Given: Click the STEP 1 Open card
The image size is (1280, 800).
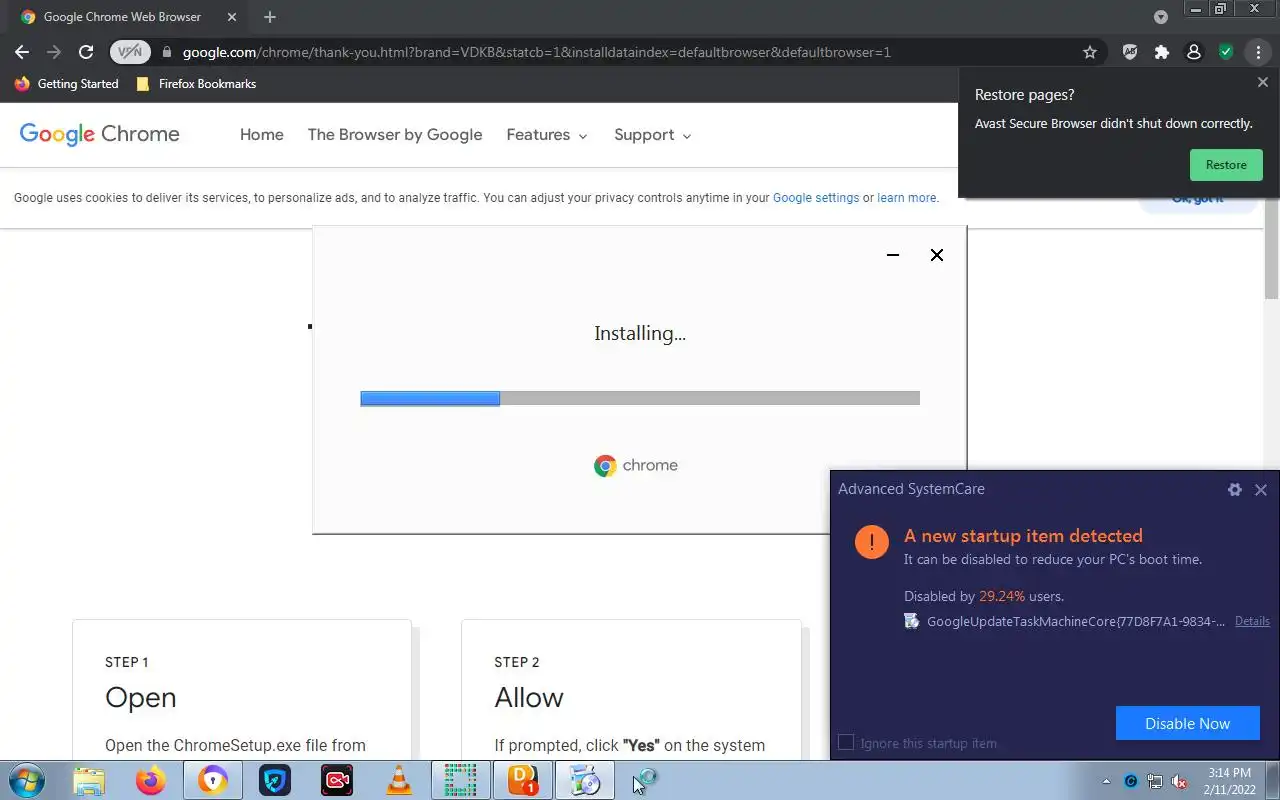Looking at the screenshot, I should (242, 690).
